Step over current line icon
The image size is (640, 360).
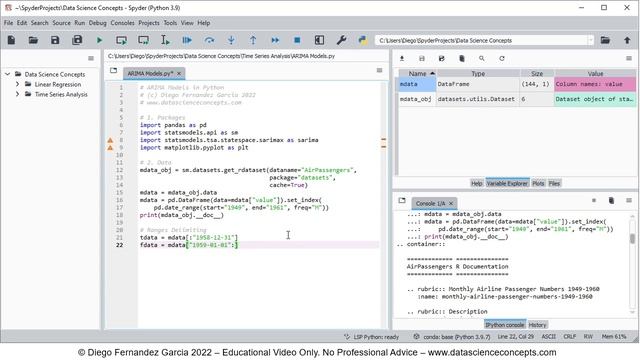(x=209, y=40)
